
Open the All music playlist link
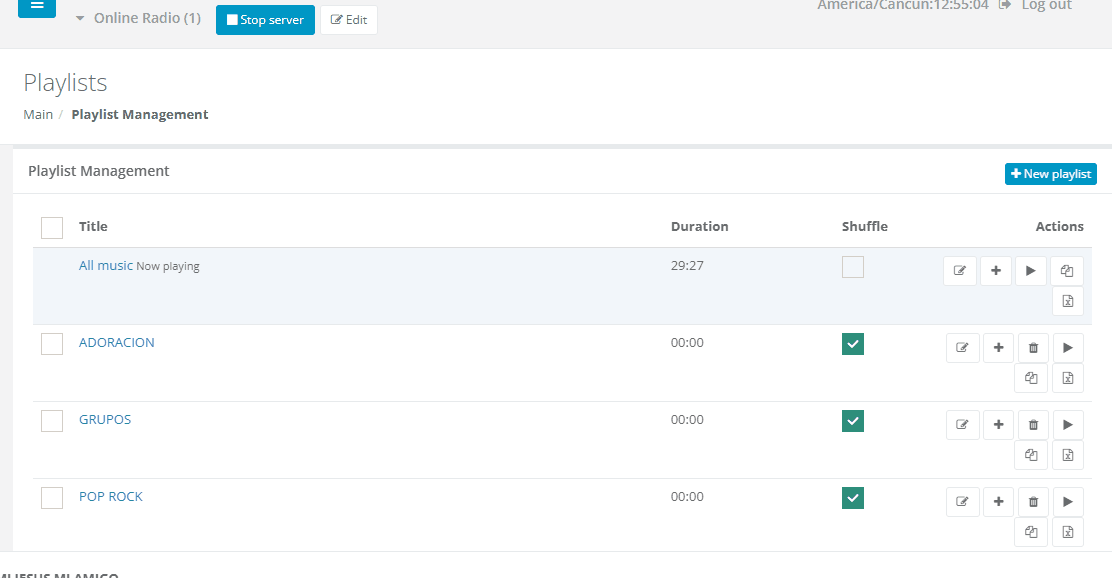click(106, 265)
